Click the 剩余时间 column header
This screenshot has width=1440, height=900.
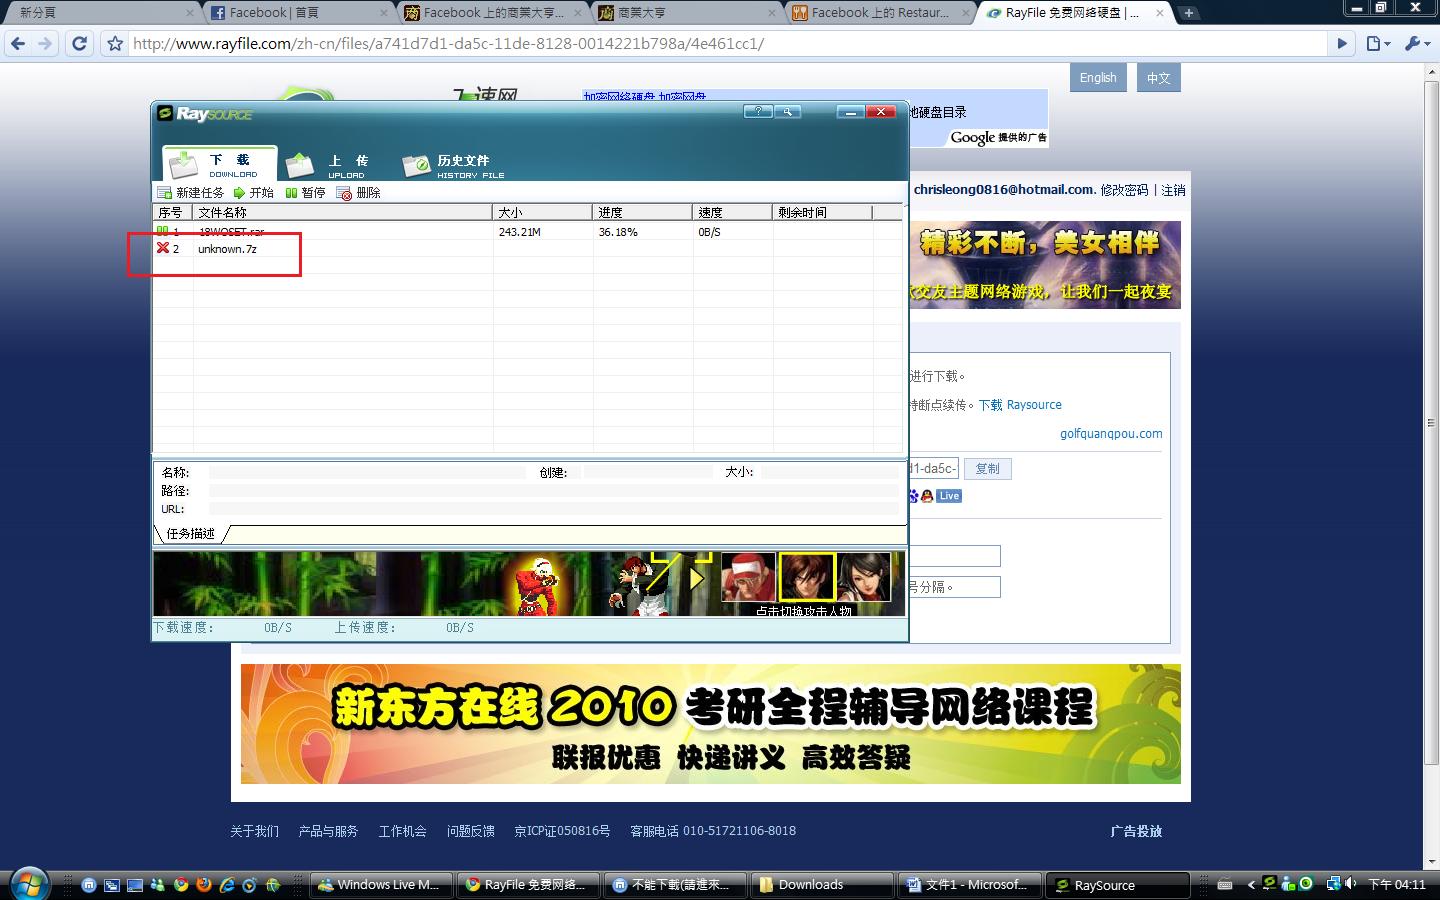[x=823, y=212]
